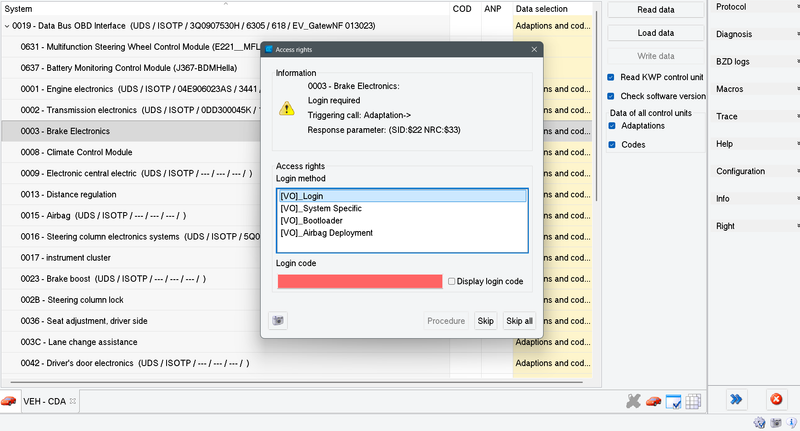Click the grid table icon in the bottom toolbar

pyautogui.click(x=693, y=401)
